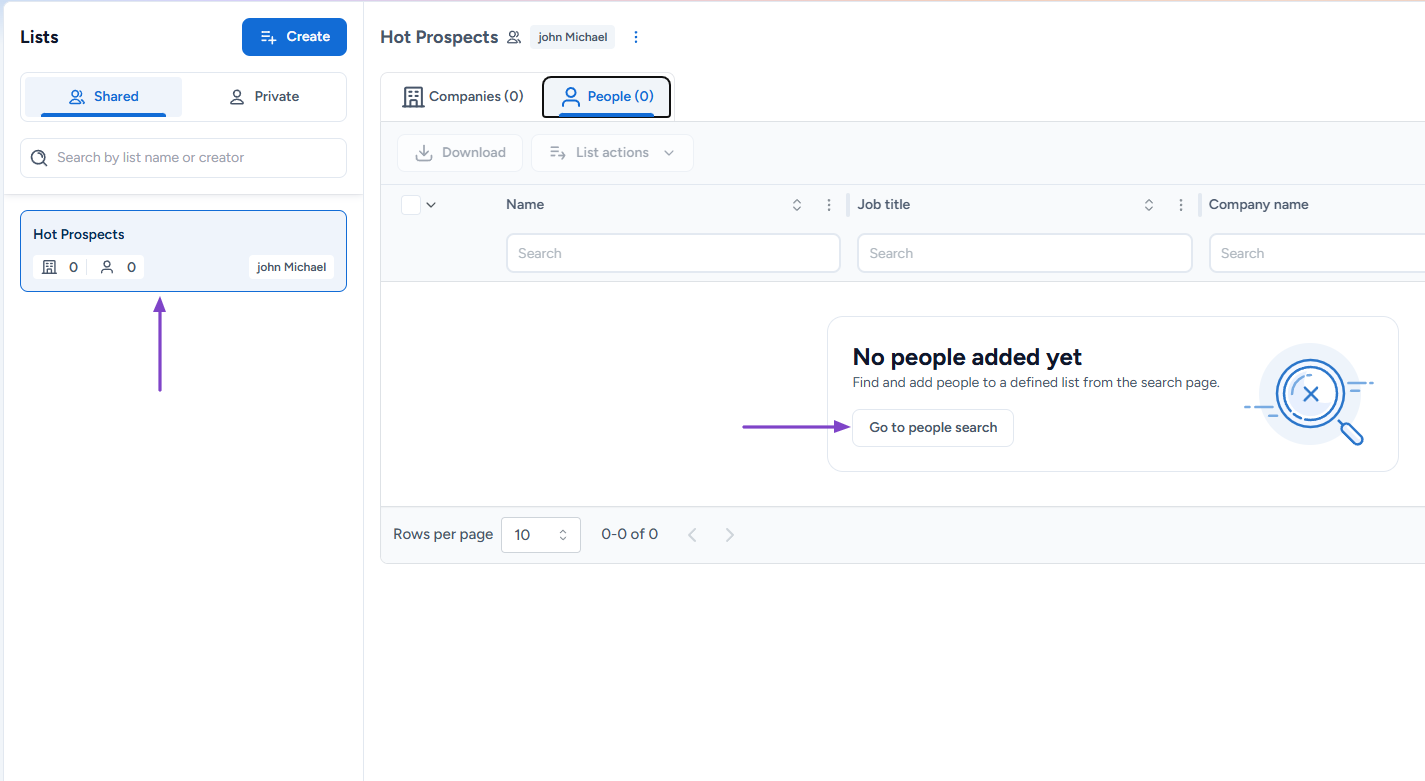Screen dimensions: 1425x781
Task: Click the Lists heading
Action: 40,37
